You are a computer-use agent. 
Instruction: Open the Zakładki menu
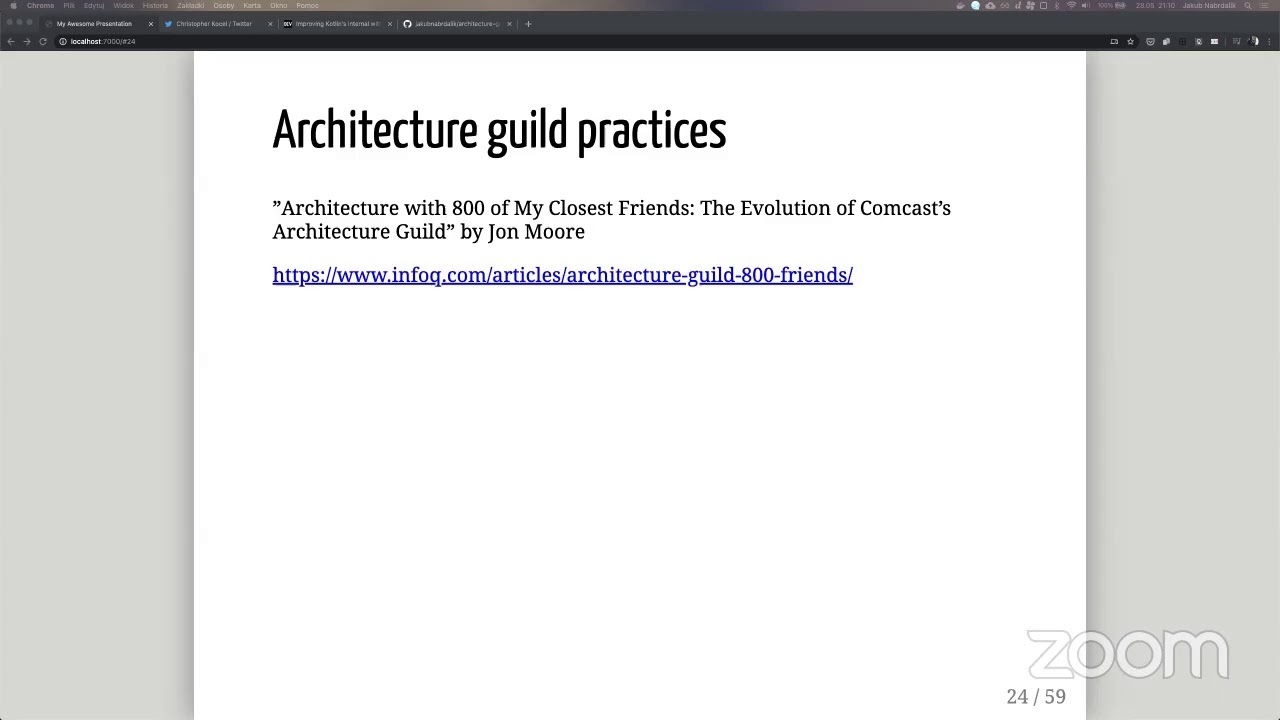(191, 5)
